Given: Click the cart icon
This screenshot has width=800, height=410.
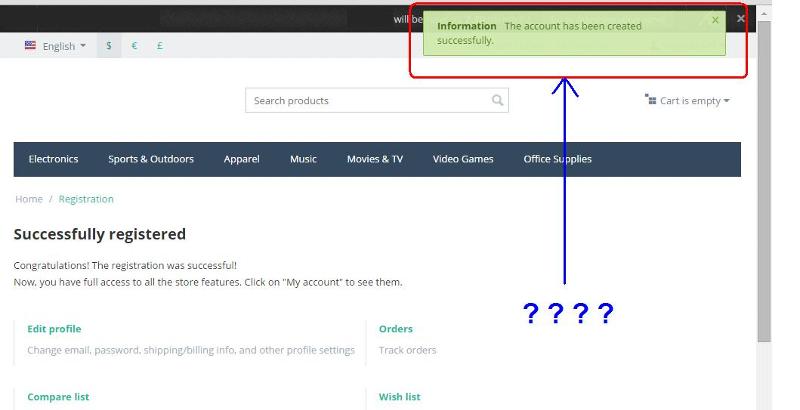Looking at the screenshot, I should coord(651,100).
